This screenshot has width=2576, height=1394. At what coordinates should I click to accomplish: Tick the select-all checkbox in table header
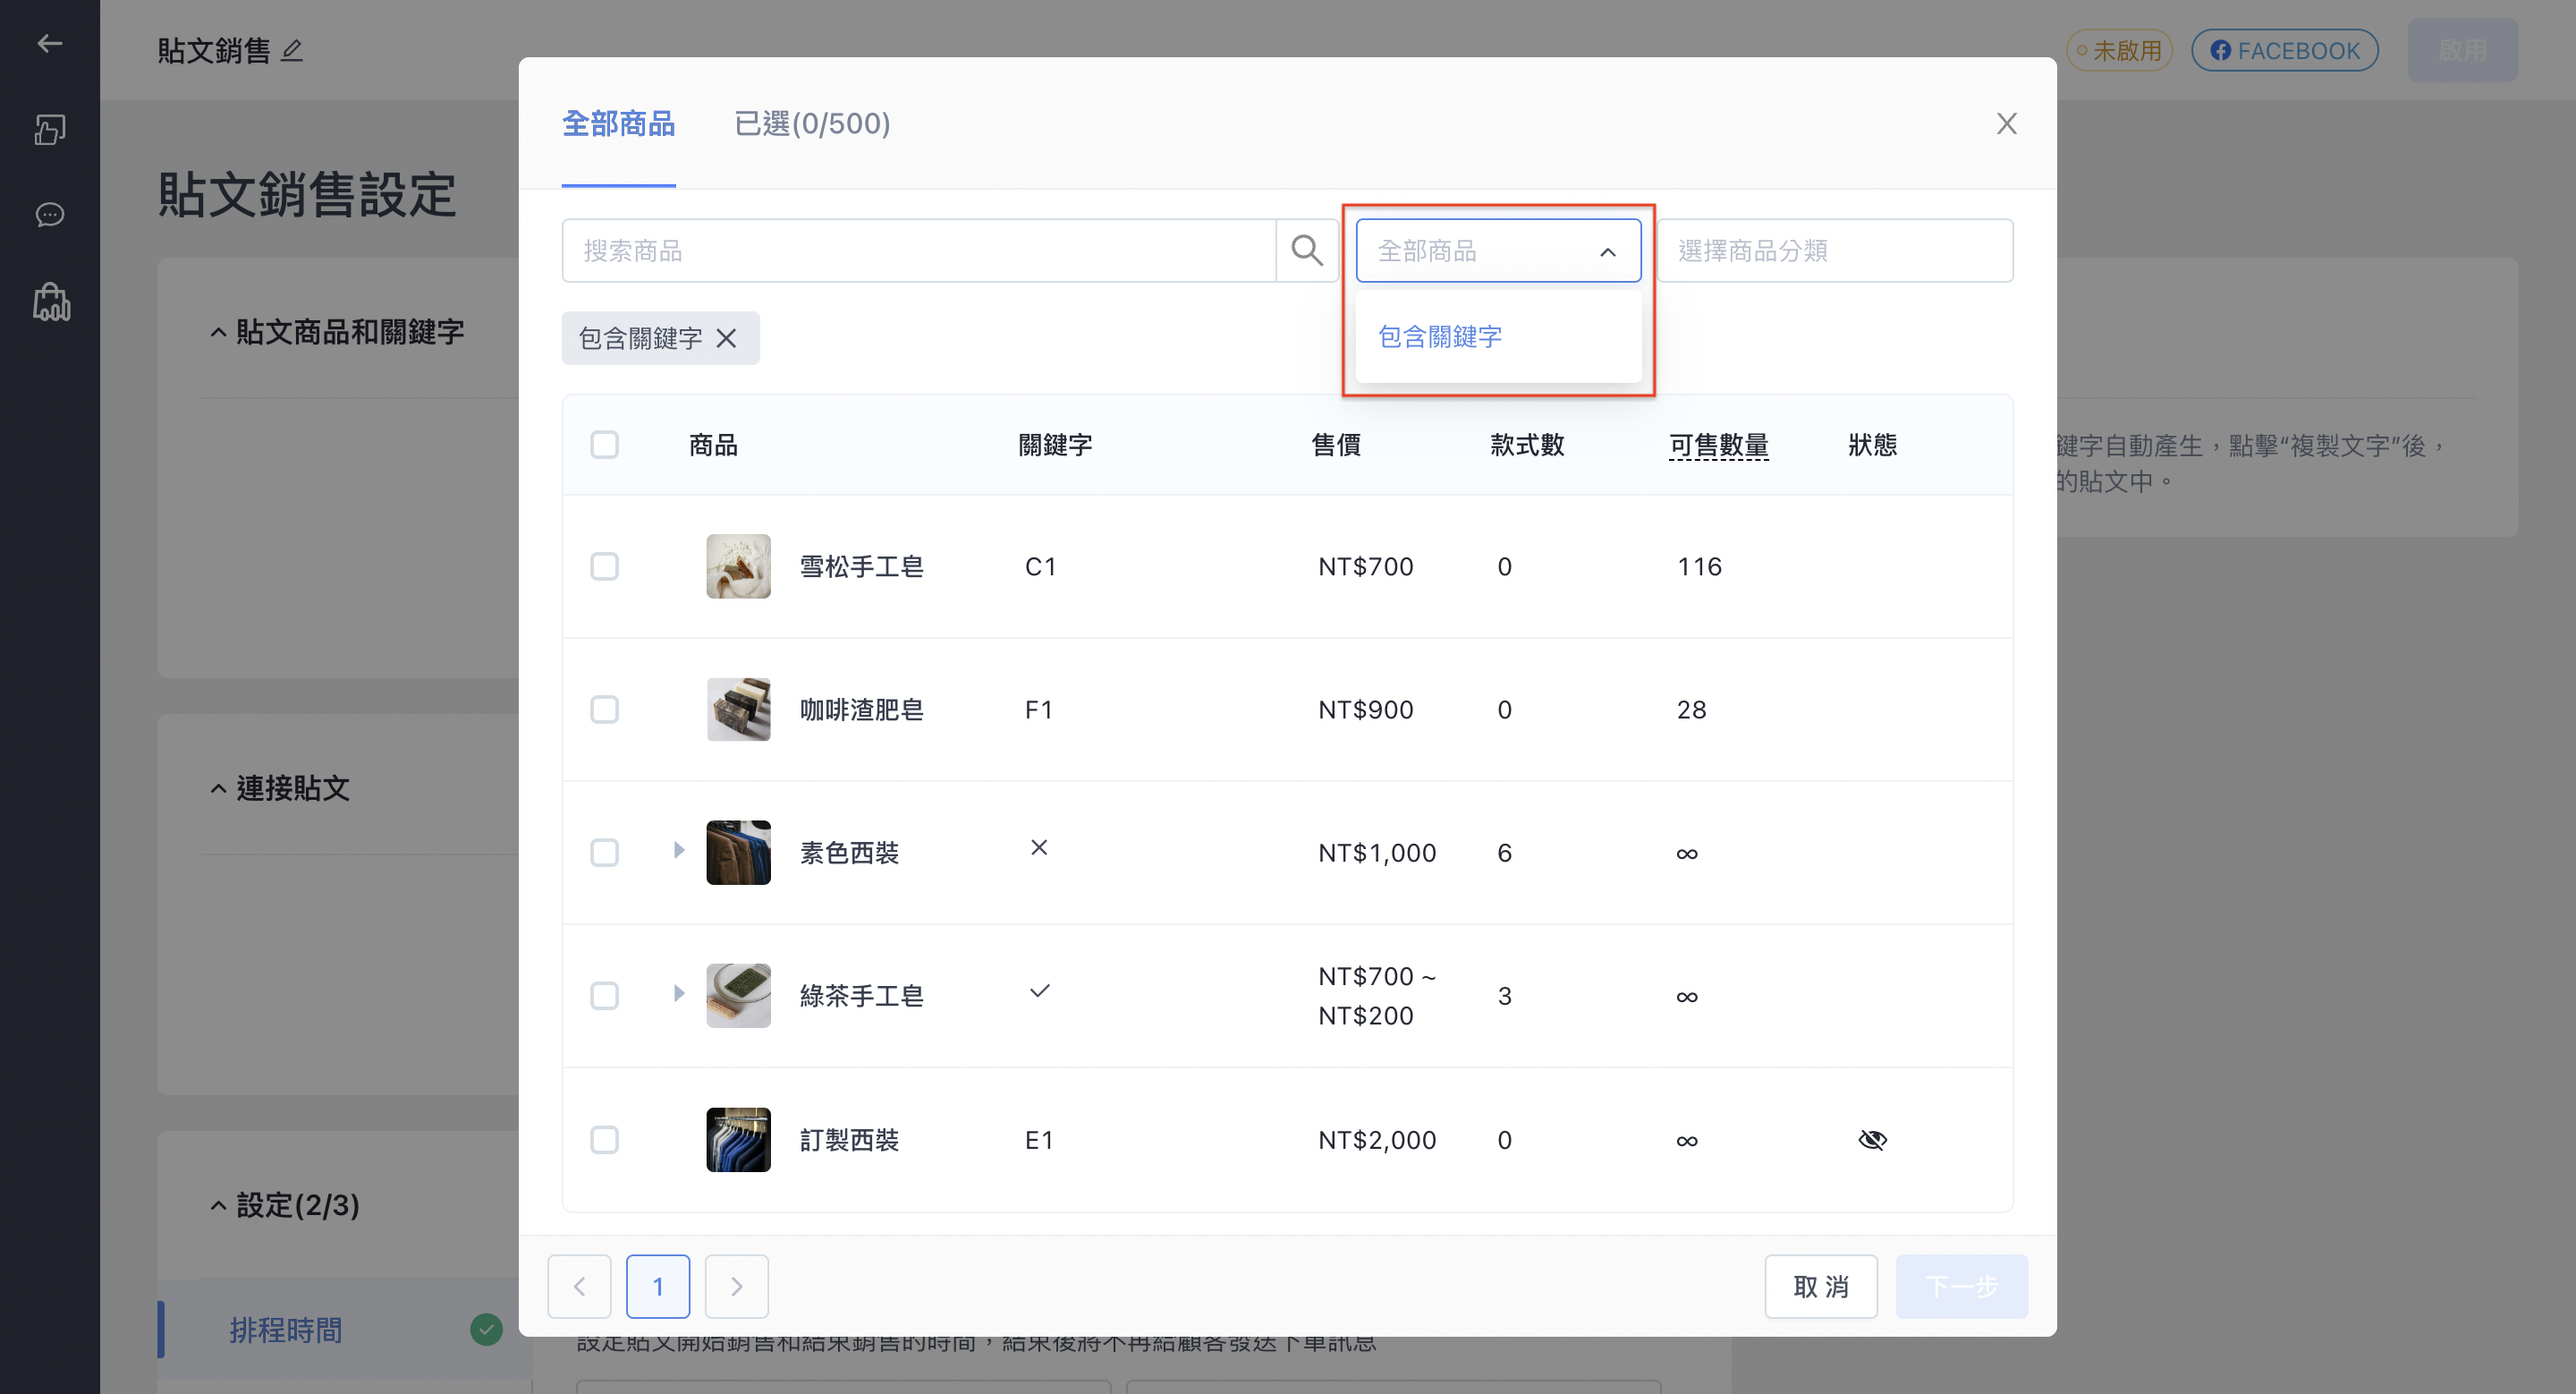[604, 444]
